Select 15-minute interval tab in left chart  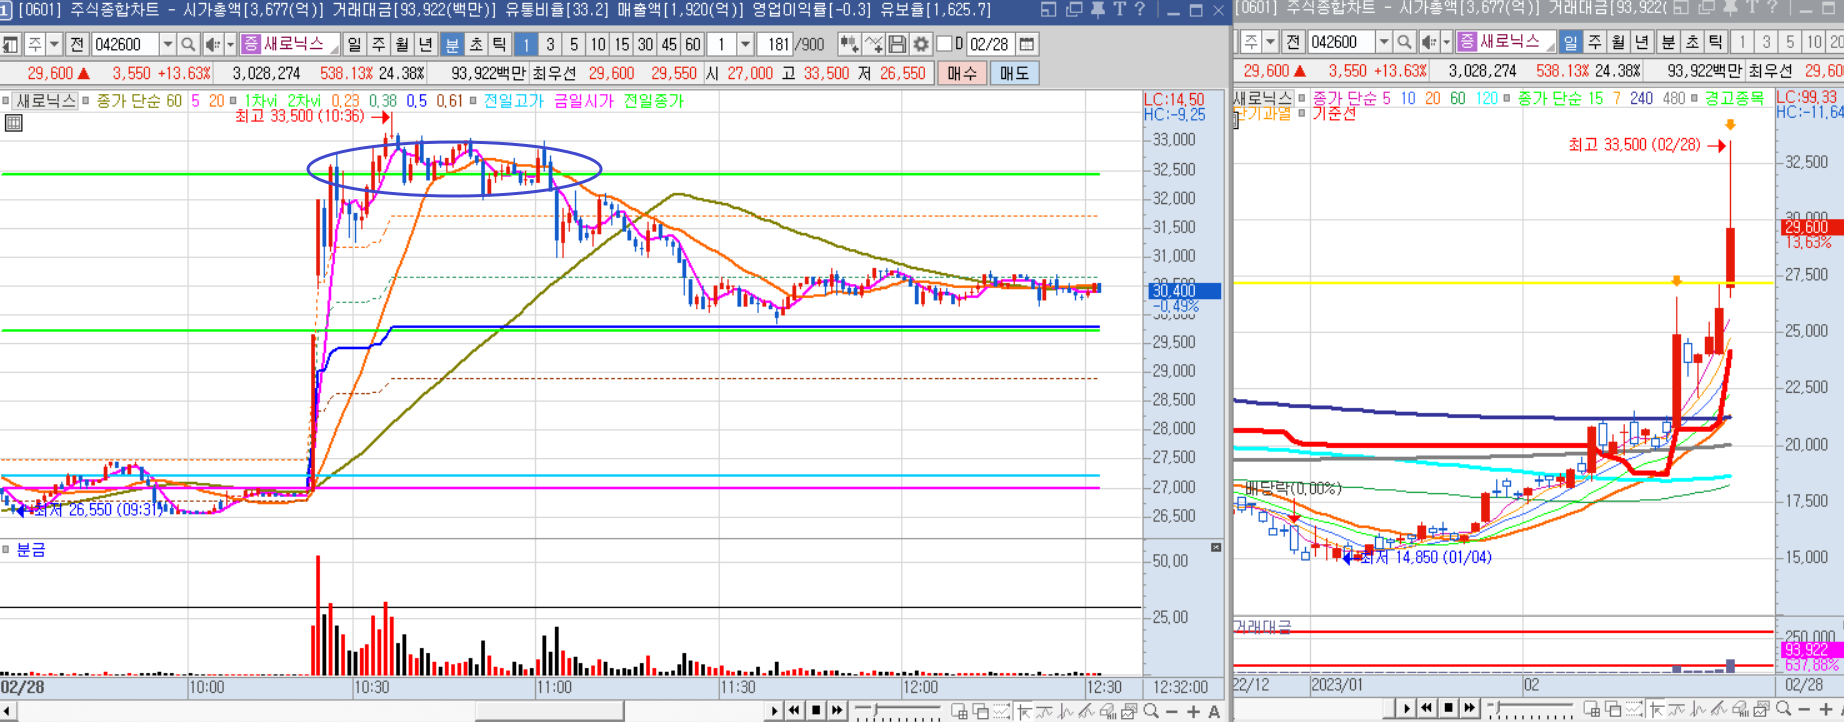click(621, 45)
